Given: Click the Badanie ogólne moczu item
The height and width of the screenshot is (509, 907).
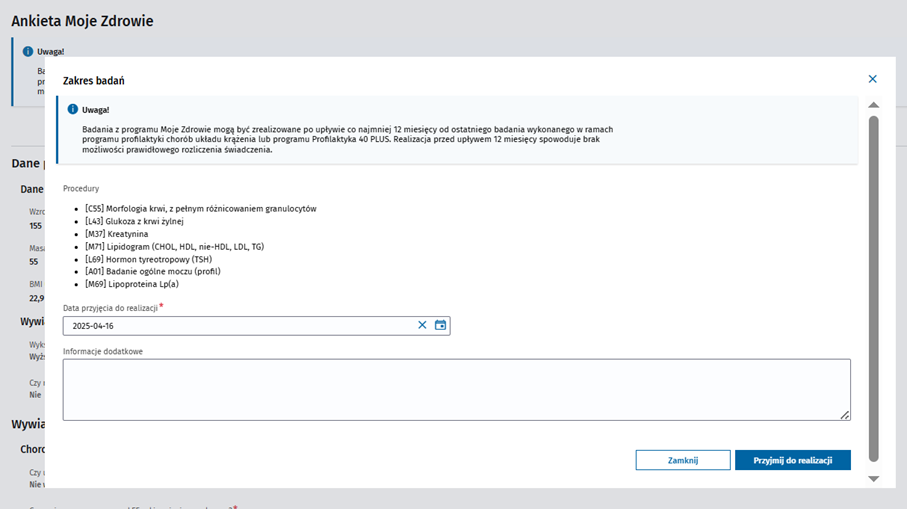Looking at the screenshot, I should pos(152,271).
